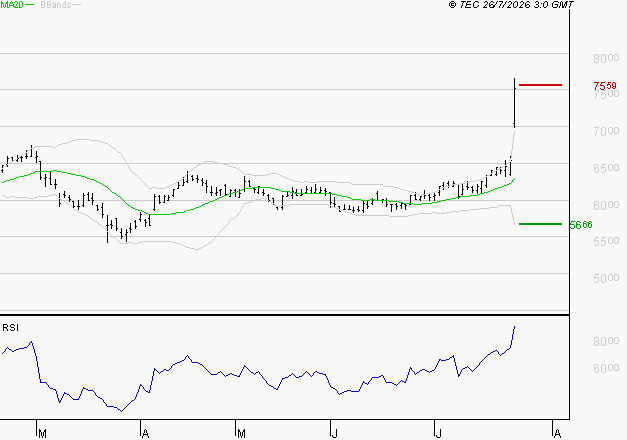Click the red 7559 resistance line

point(540,85)
